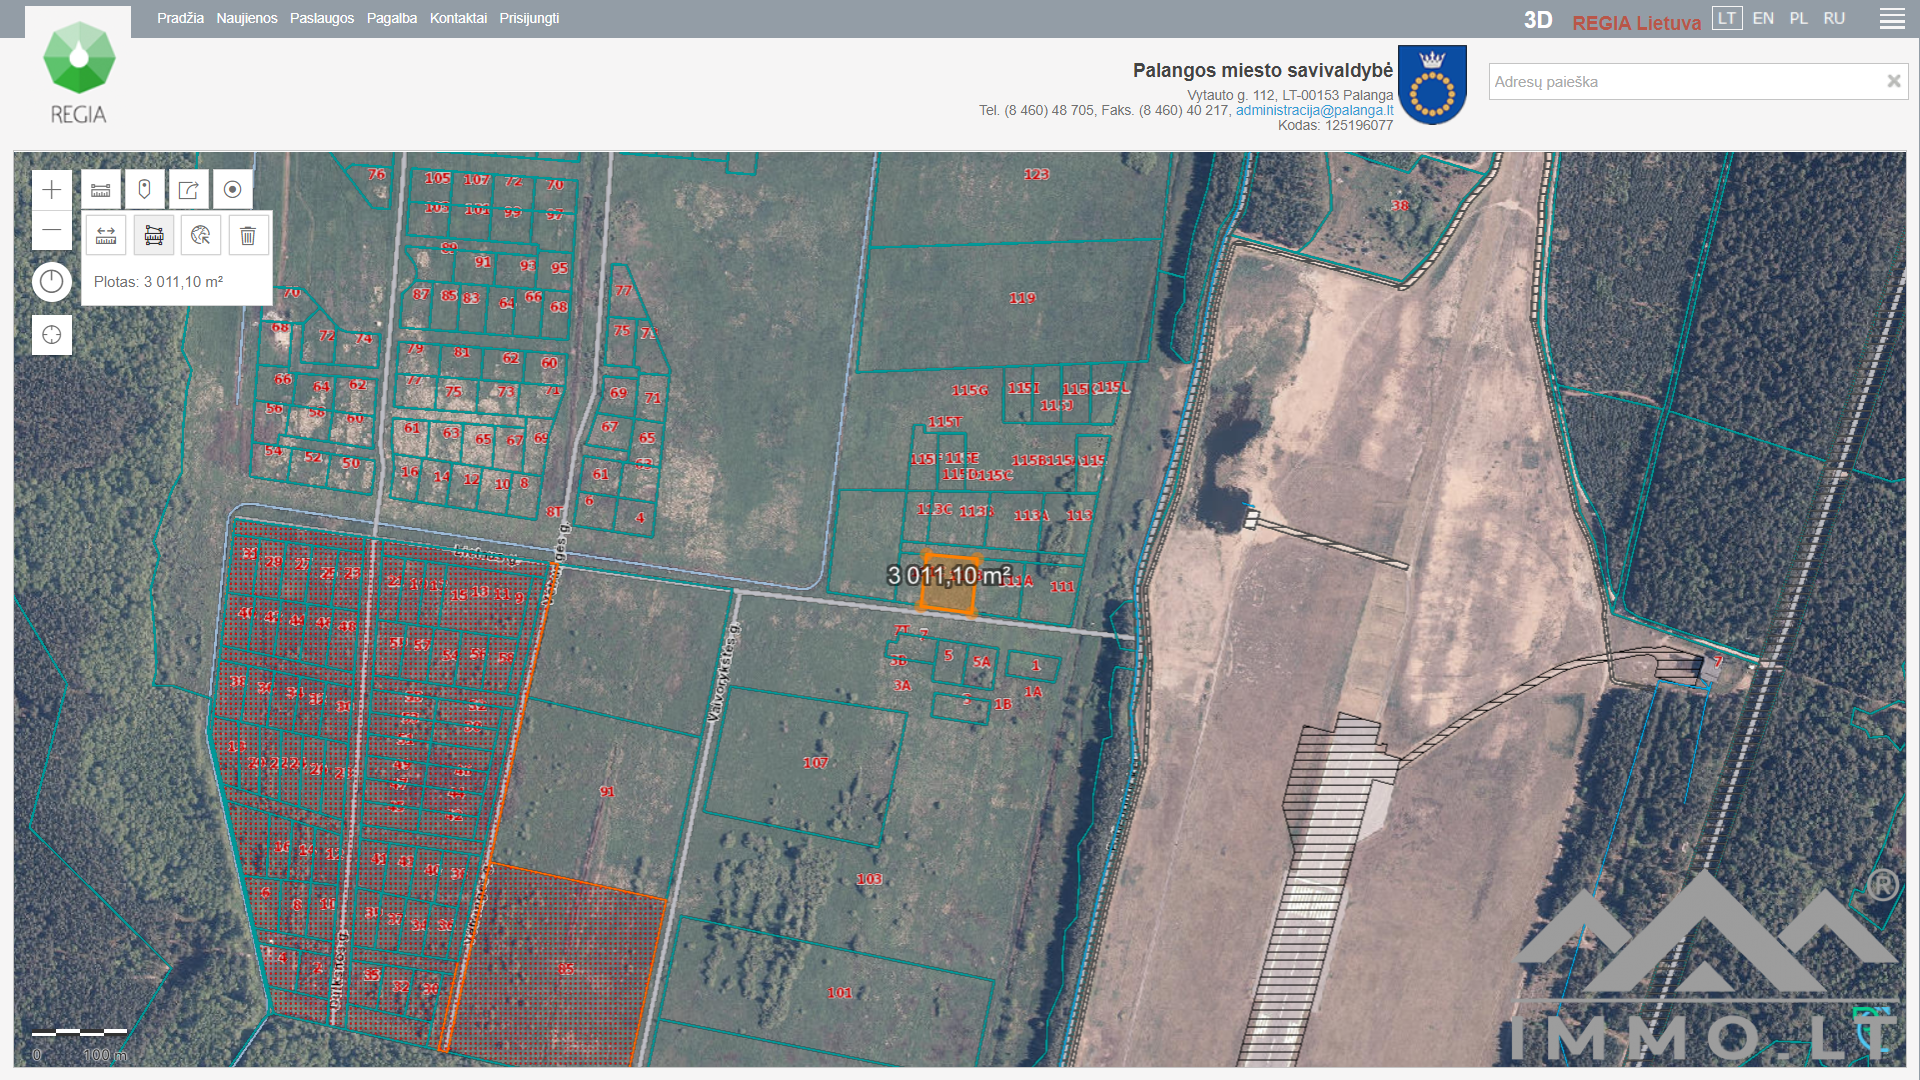Switch to 3D view

pos(1538,20)
